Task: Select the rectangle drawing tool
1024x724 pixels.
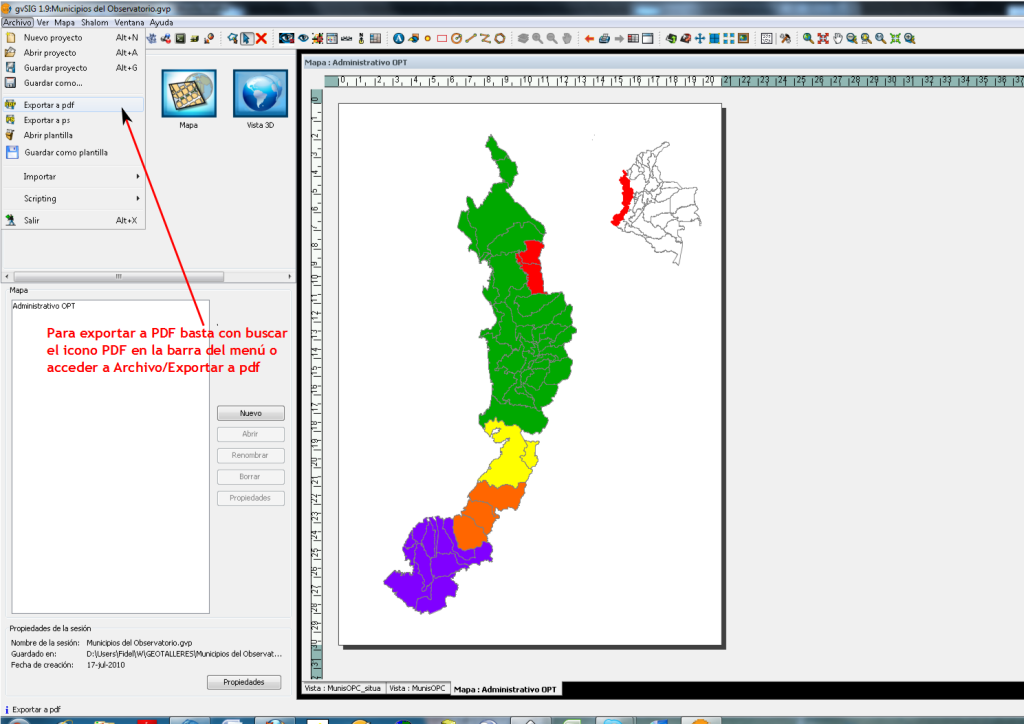Action: [441, 37]
